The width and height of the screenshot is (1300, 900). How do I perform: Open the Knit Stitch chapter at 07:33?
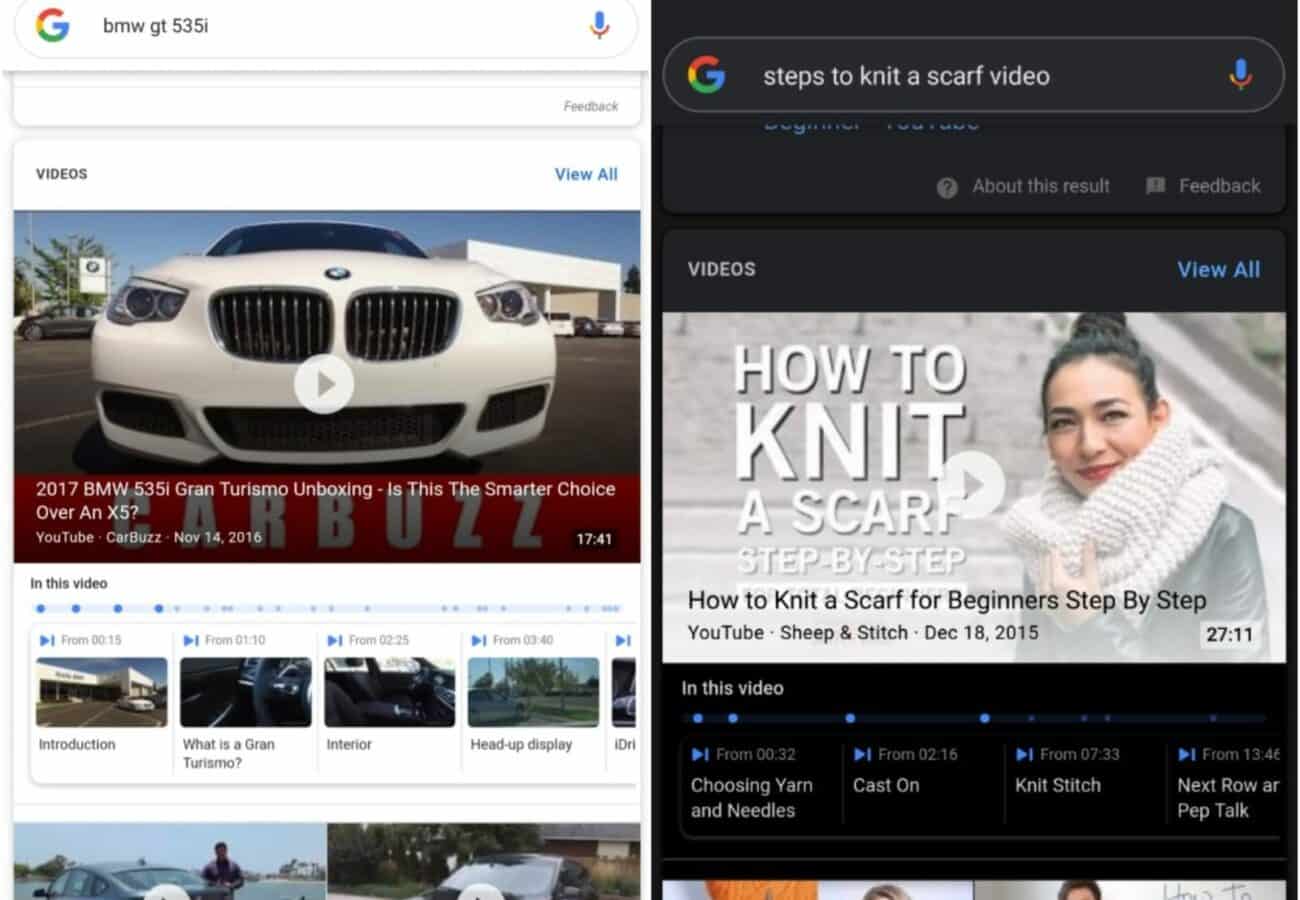pos(1057,785)
